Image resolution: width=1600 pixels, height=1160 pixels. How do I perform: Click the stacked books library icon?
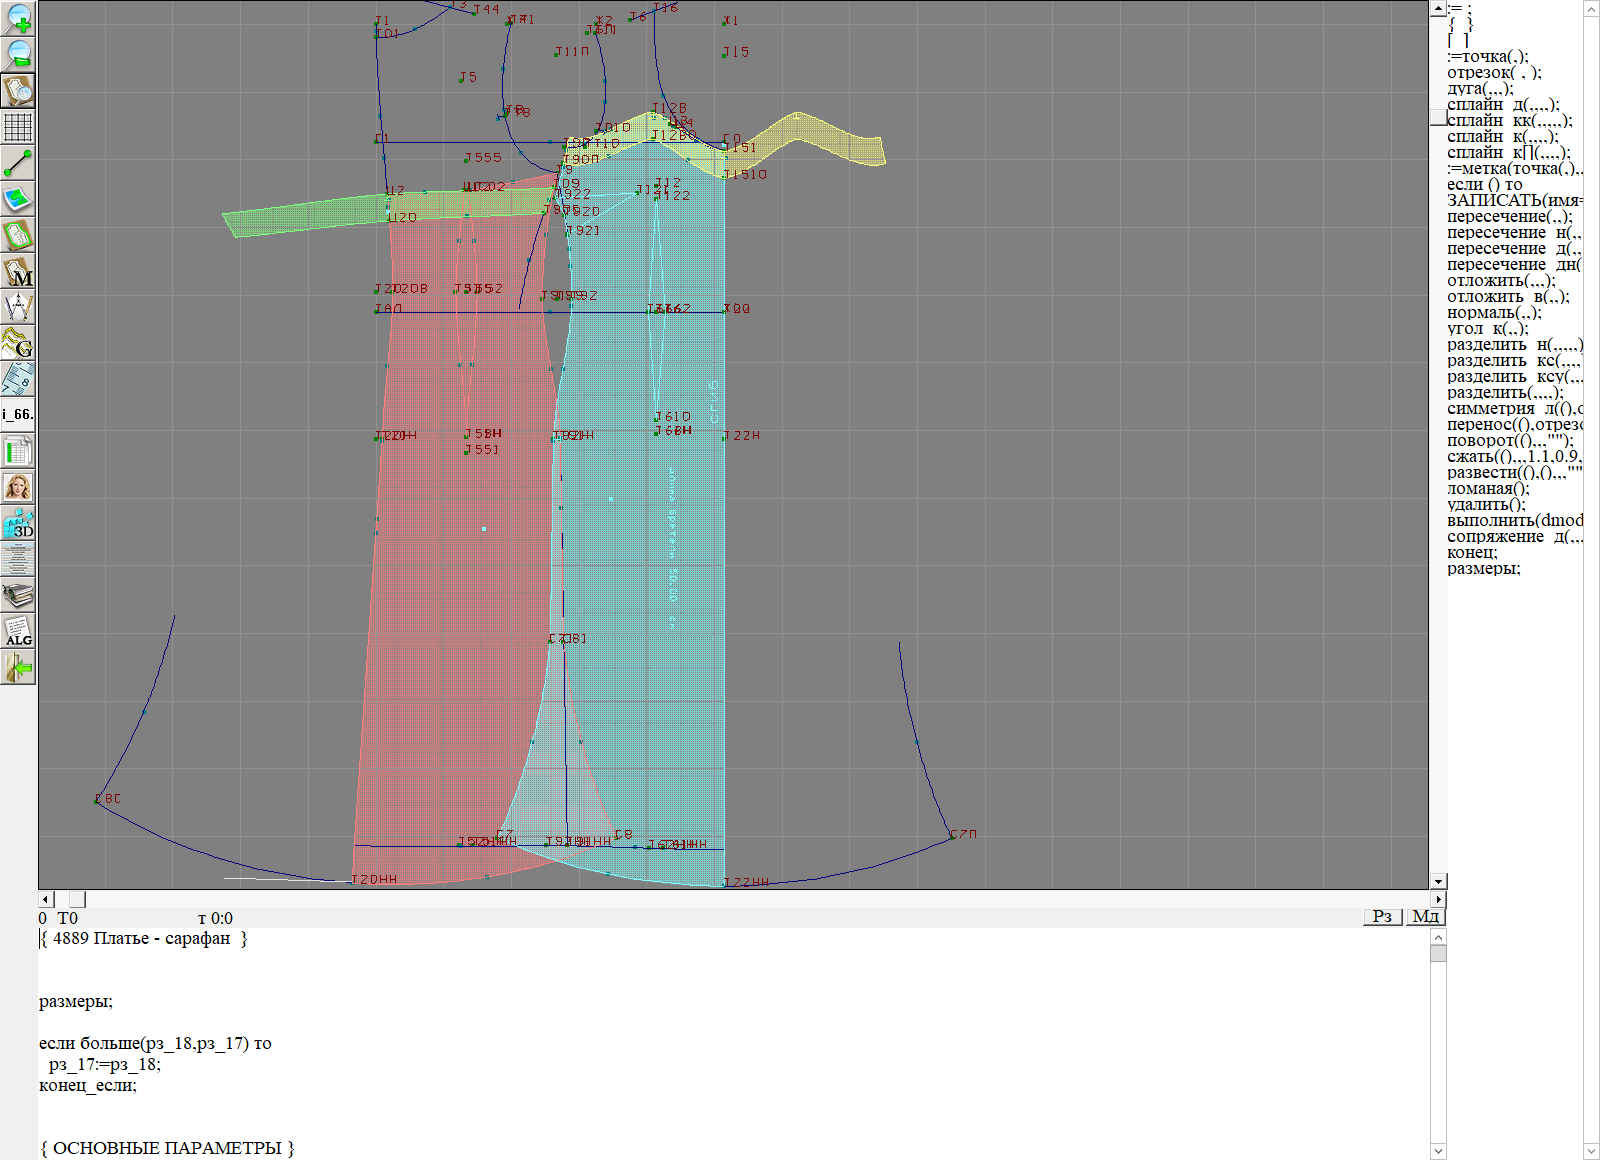[x=18, y=596]
